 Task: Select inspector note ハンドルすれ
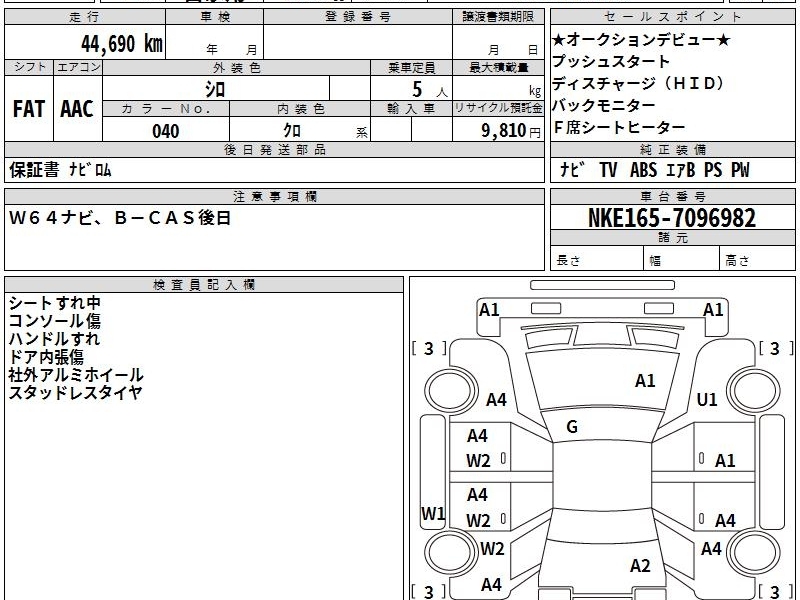(x=55, y=339)
